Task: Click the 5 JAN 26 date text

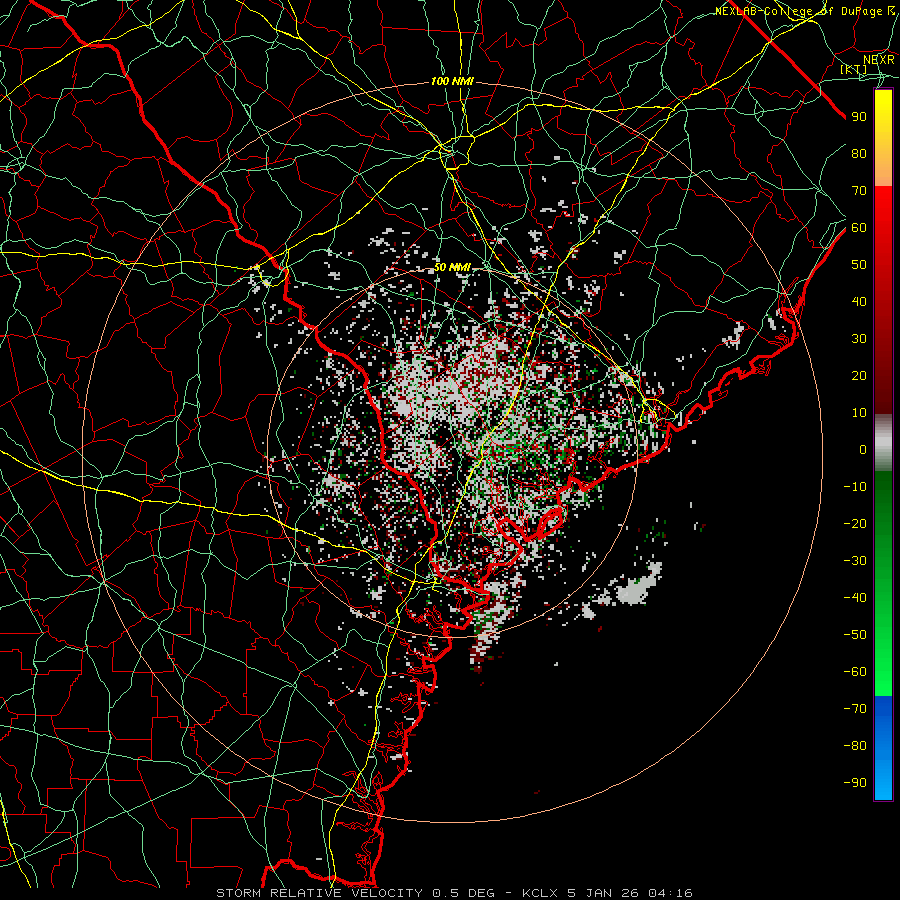Action: click(603, 893)
